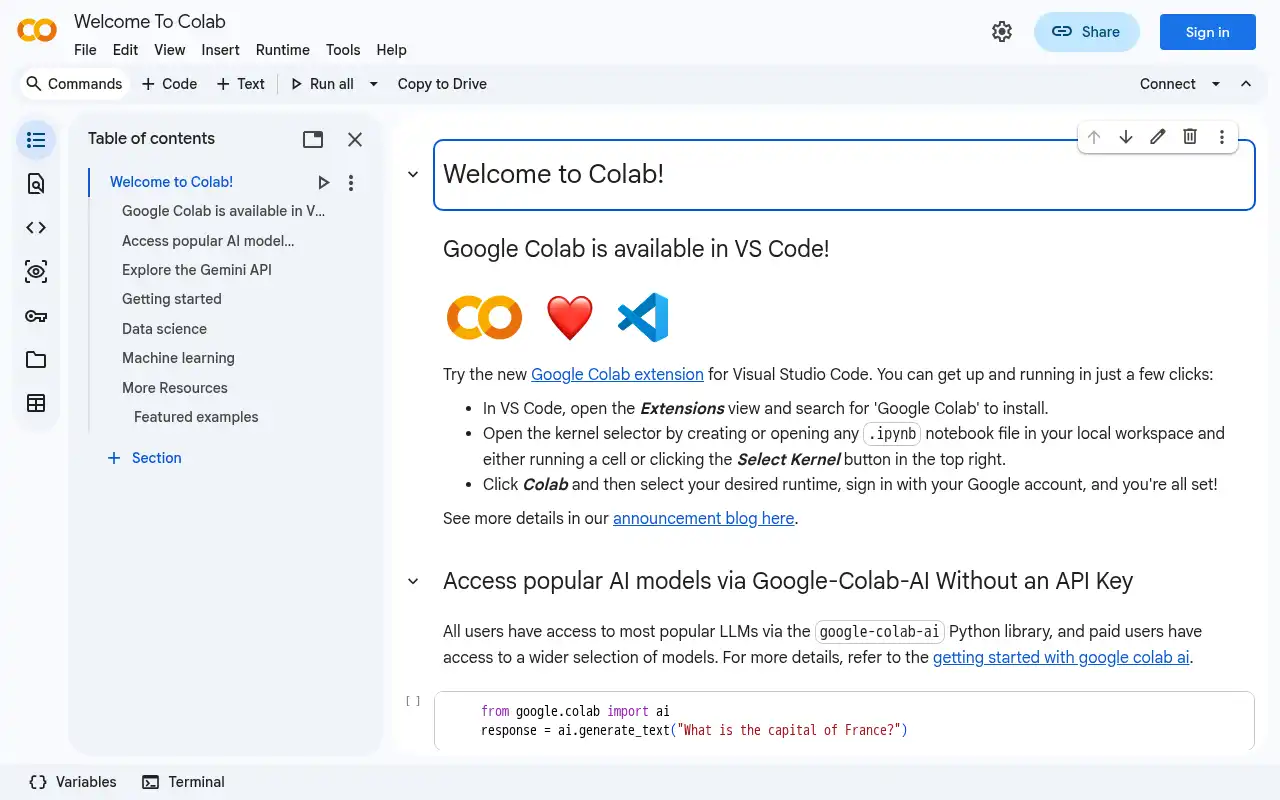Add a new Code cell
Image resolution: width=1280 pixels, height=800 pixels.
[x=169, y=84]
